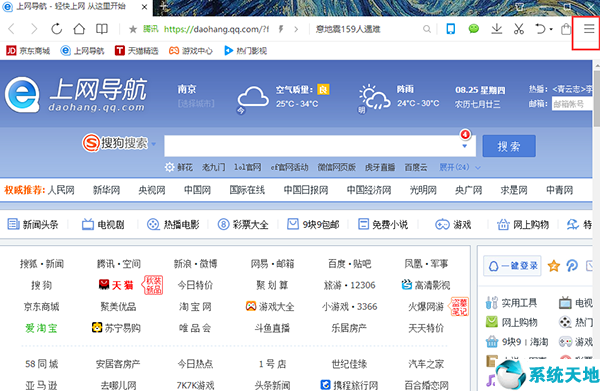Open the reading mode book icon
The height and width of the screenshot is (391, 600).
click(x=102, y=29)
